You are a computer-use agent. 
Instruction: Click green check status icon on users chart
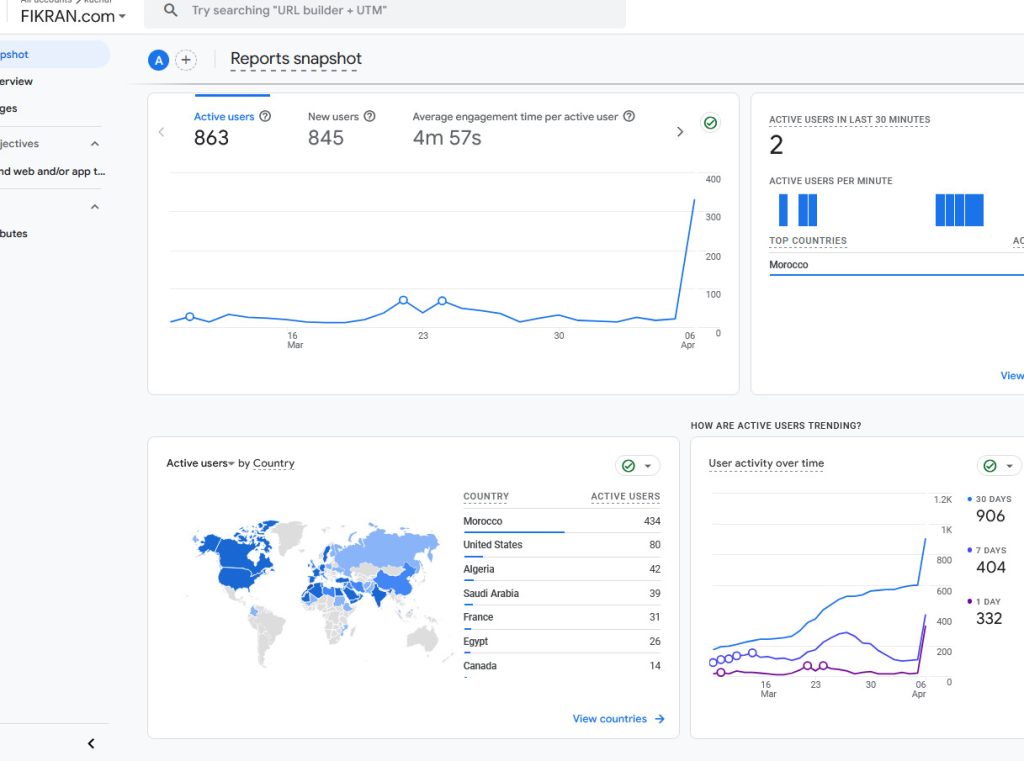tap(711, 123)
